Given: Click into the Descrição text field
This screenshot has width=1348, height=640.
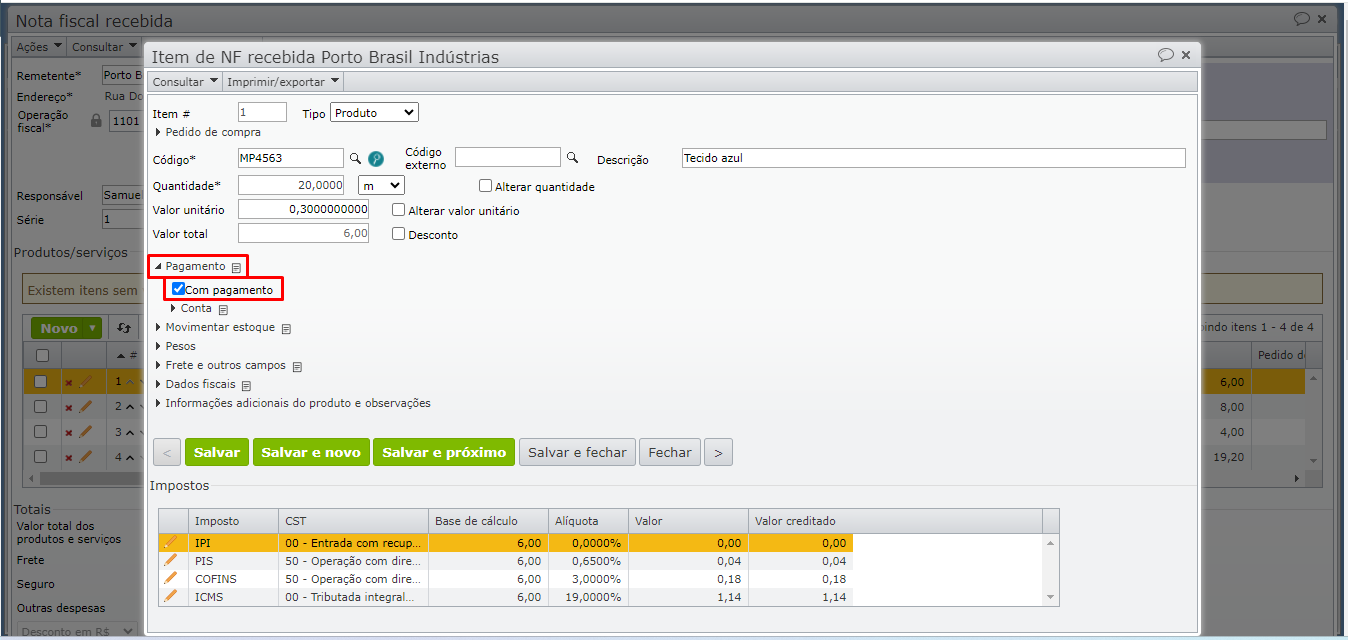Looking at the screenshot, I should click(933, 158).
